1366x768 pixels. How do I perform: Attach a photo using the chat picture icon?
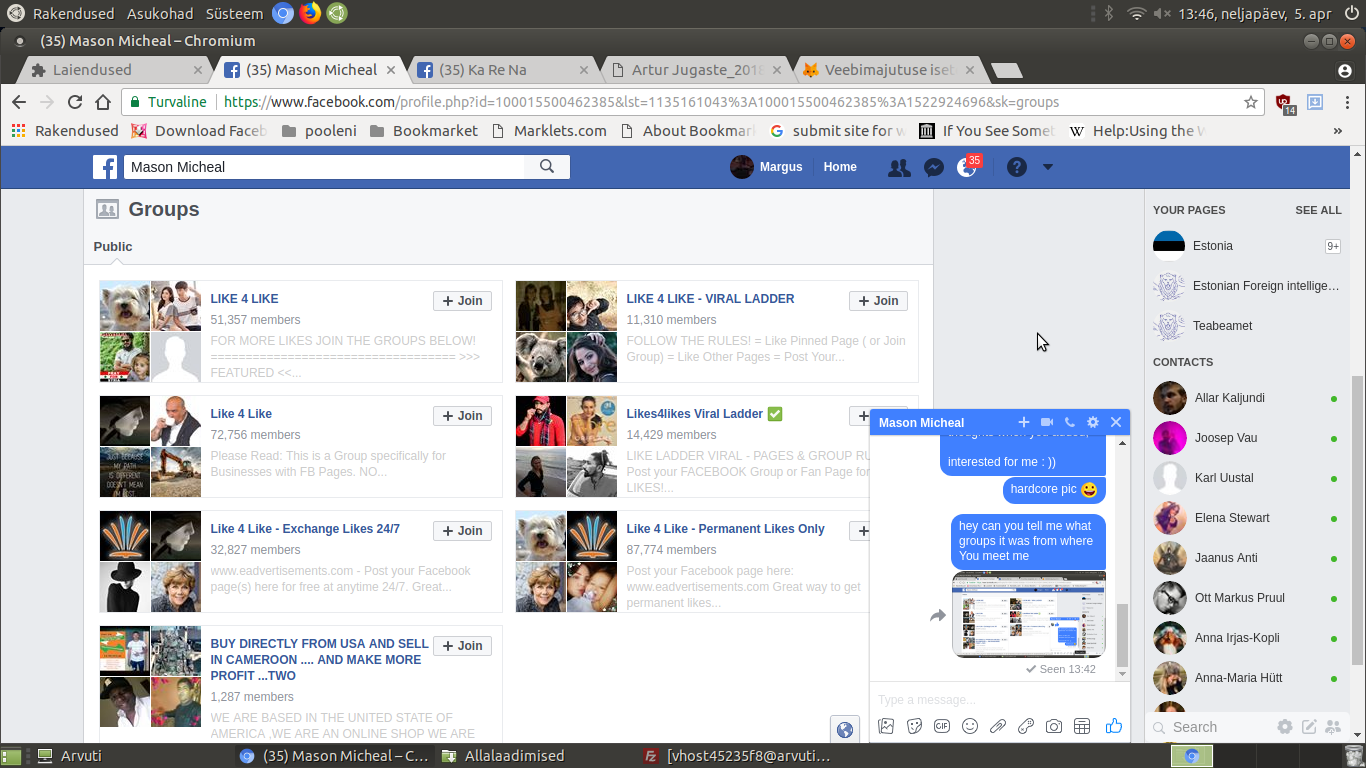[x=886, y=727]
